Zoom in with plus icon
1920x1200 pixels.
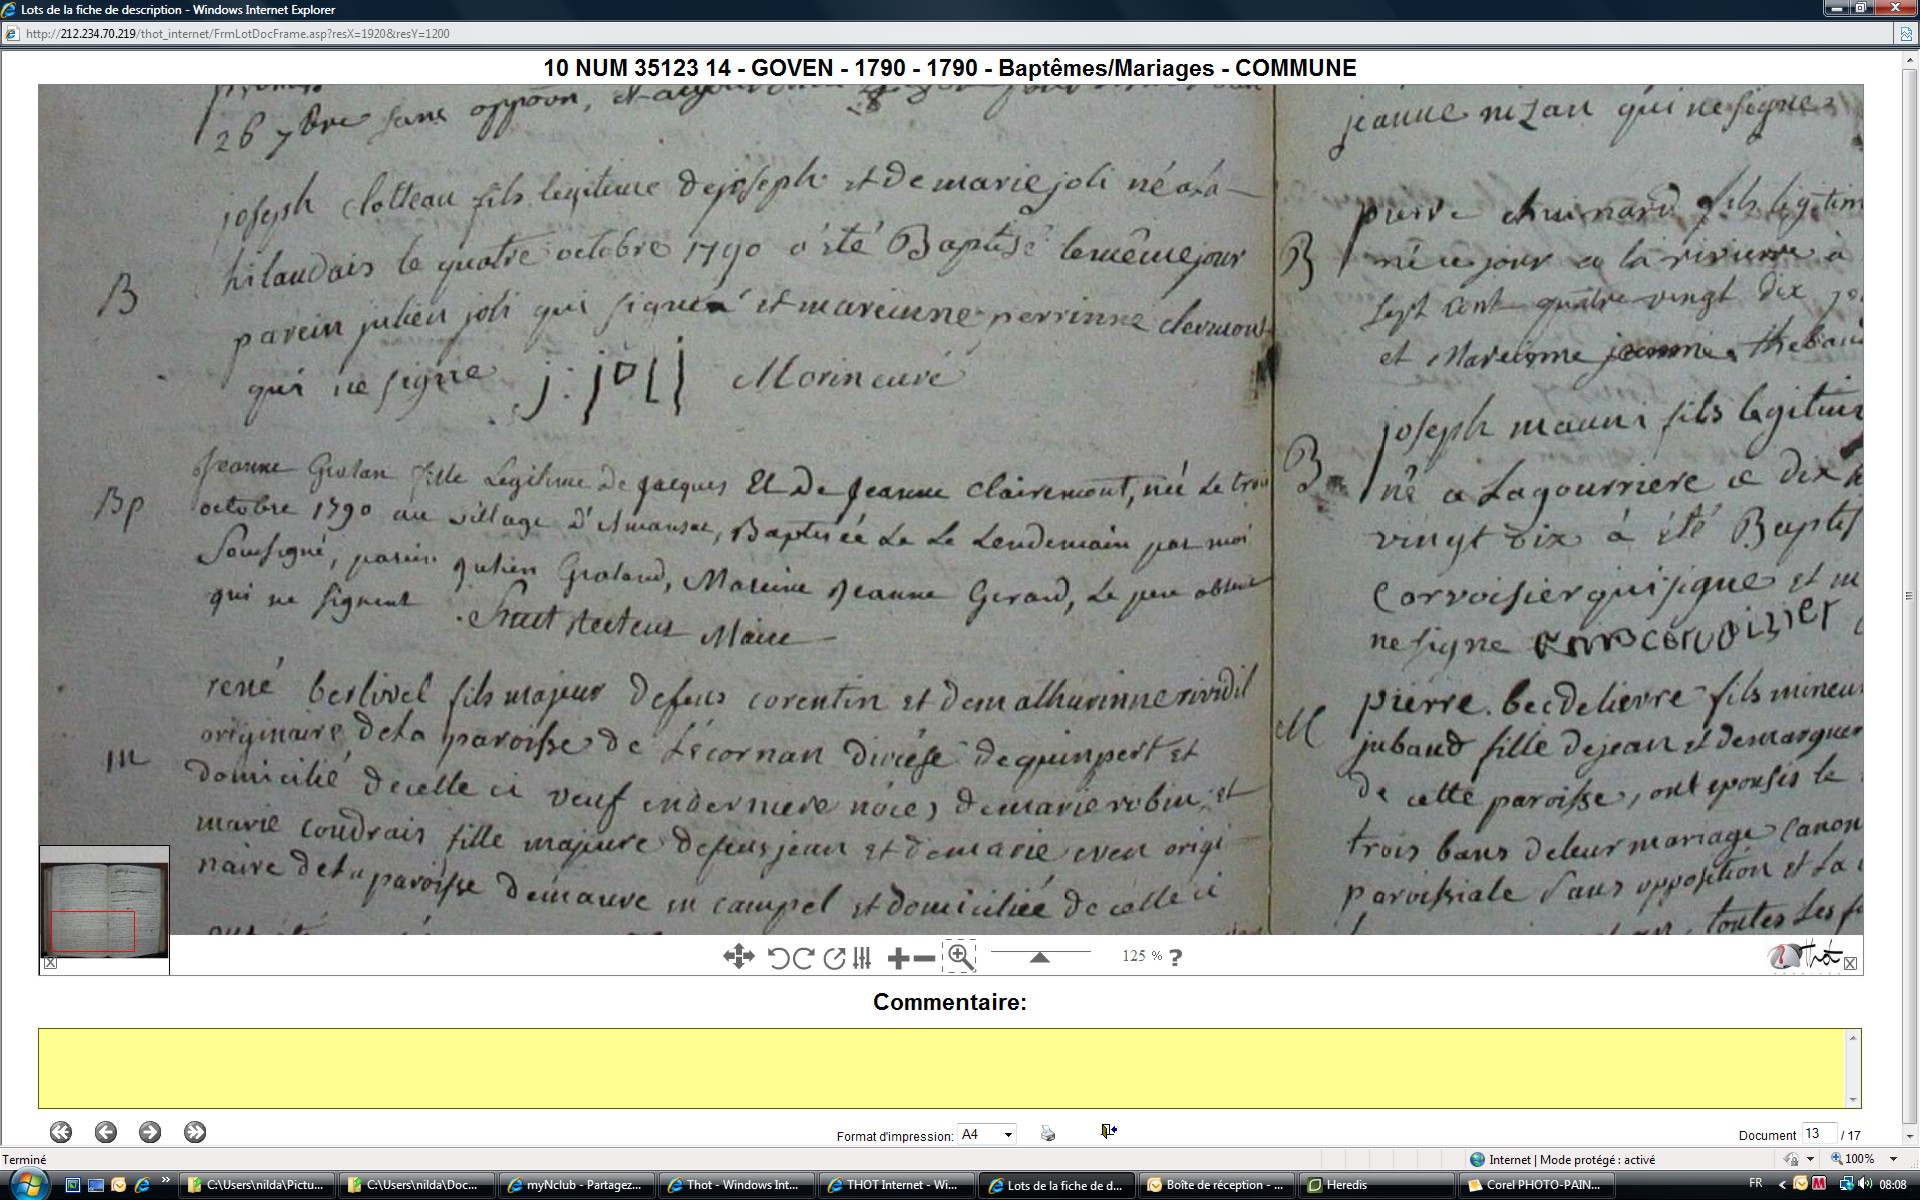pyautogui.click(x=898, y=958)
